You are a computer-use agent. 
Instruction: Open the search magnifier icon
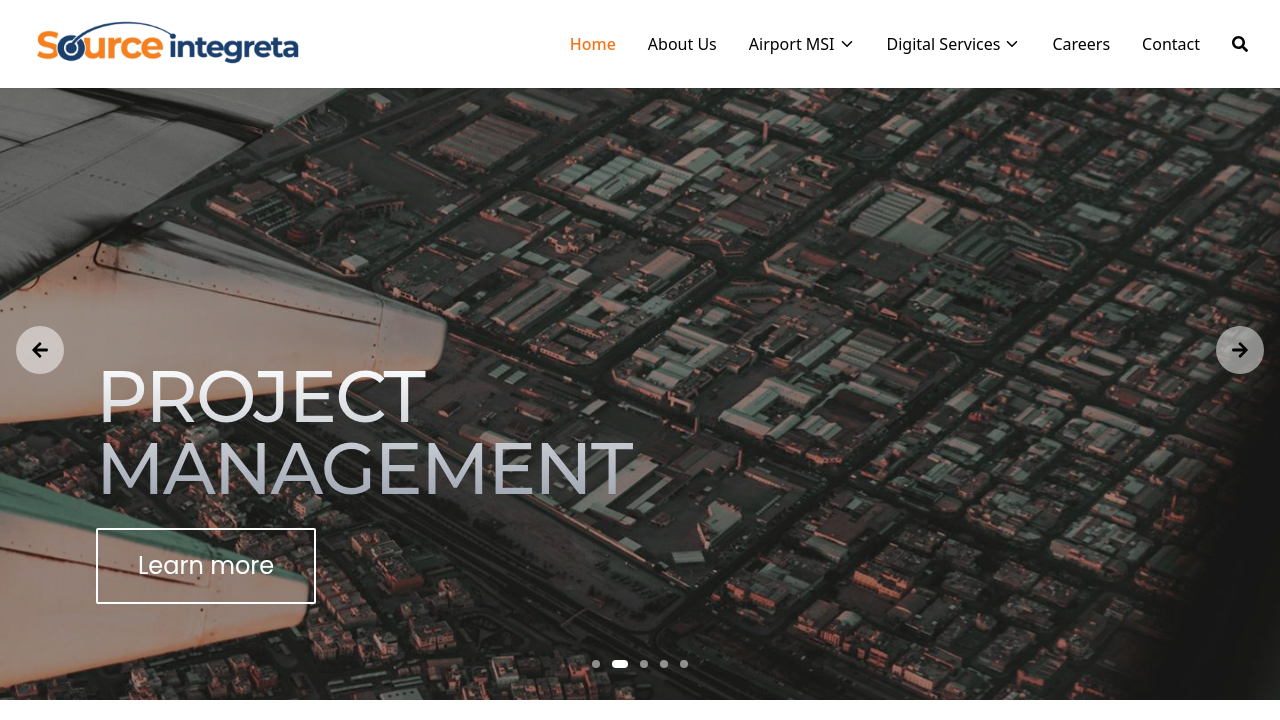[1240, 44]
